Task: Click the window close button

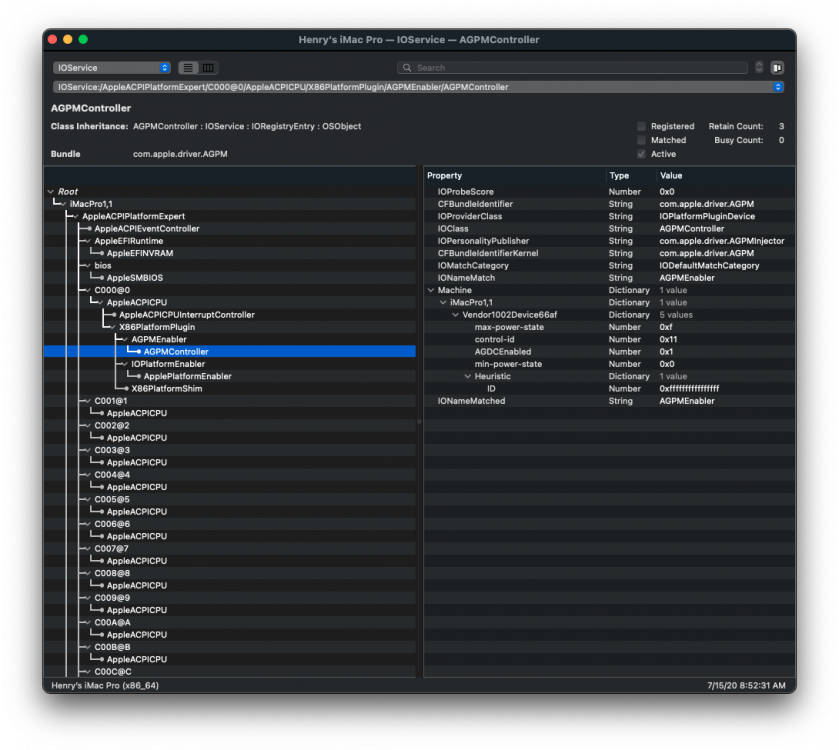Action: pos(52,39)
